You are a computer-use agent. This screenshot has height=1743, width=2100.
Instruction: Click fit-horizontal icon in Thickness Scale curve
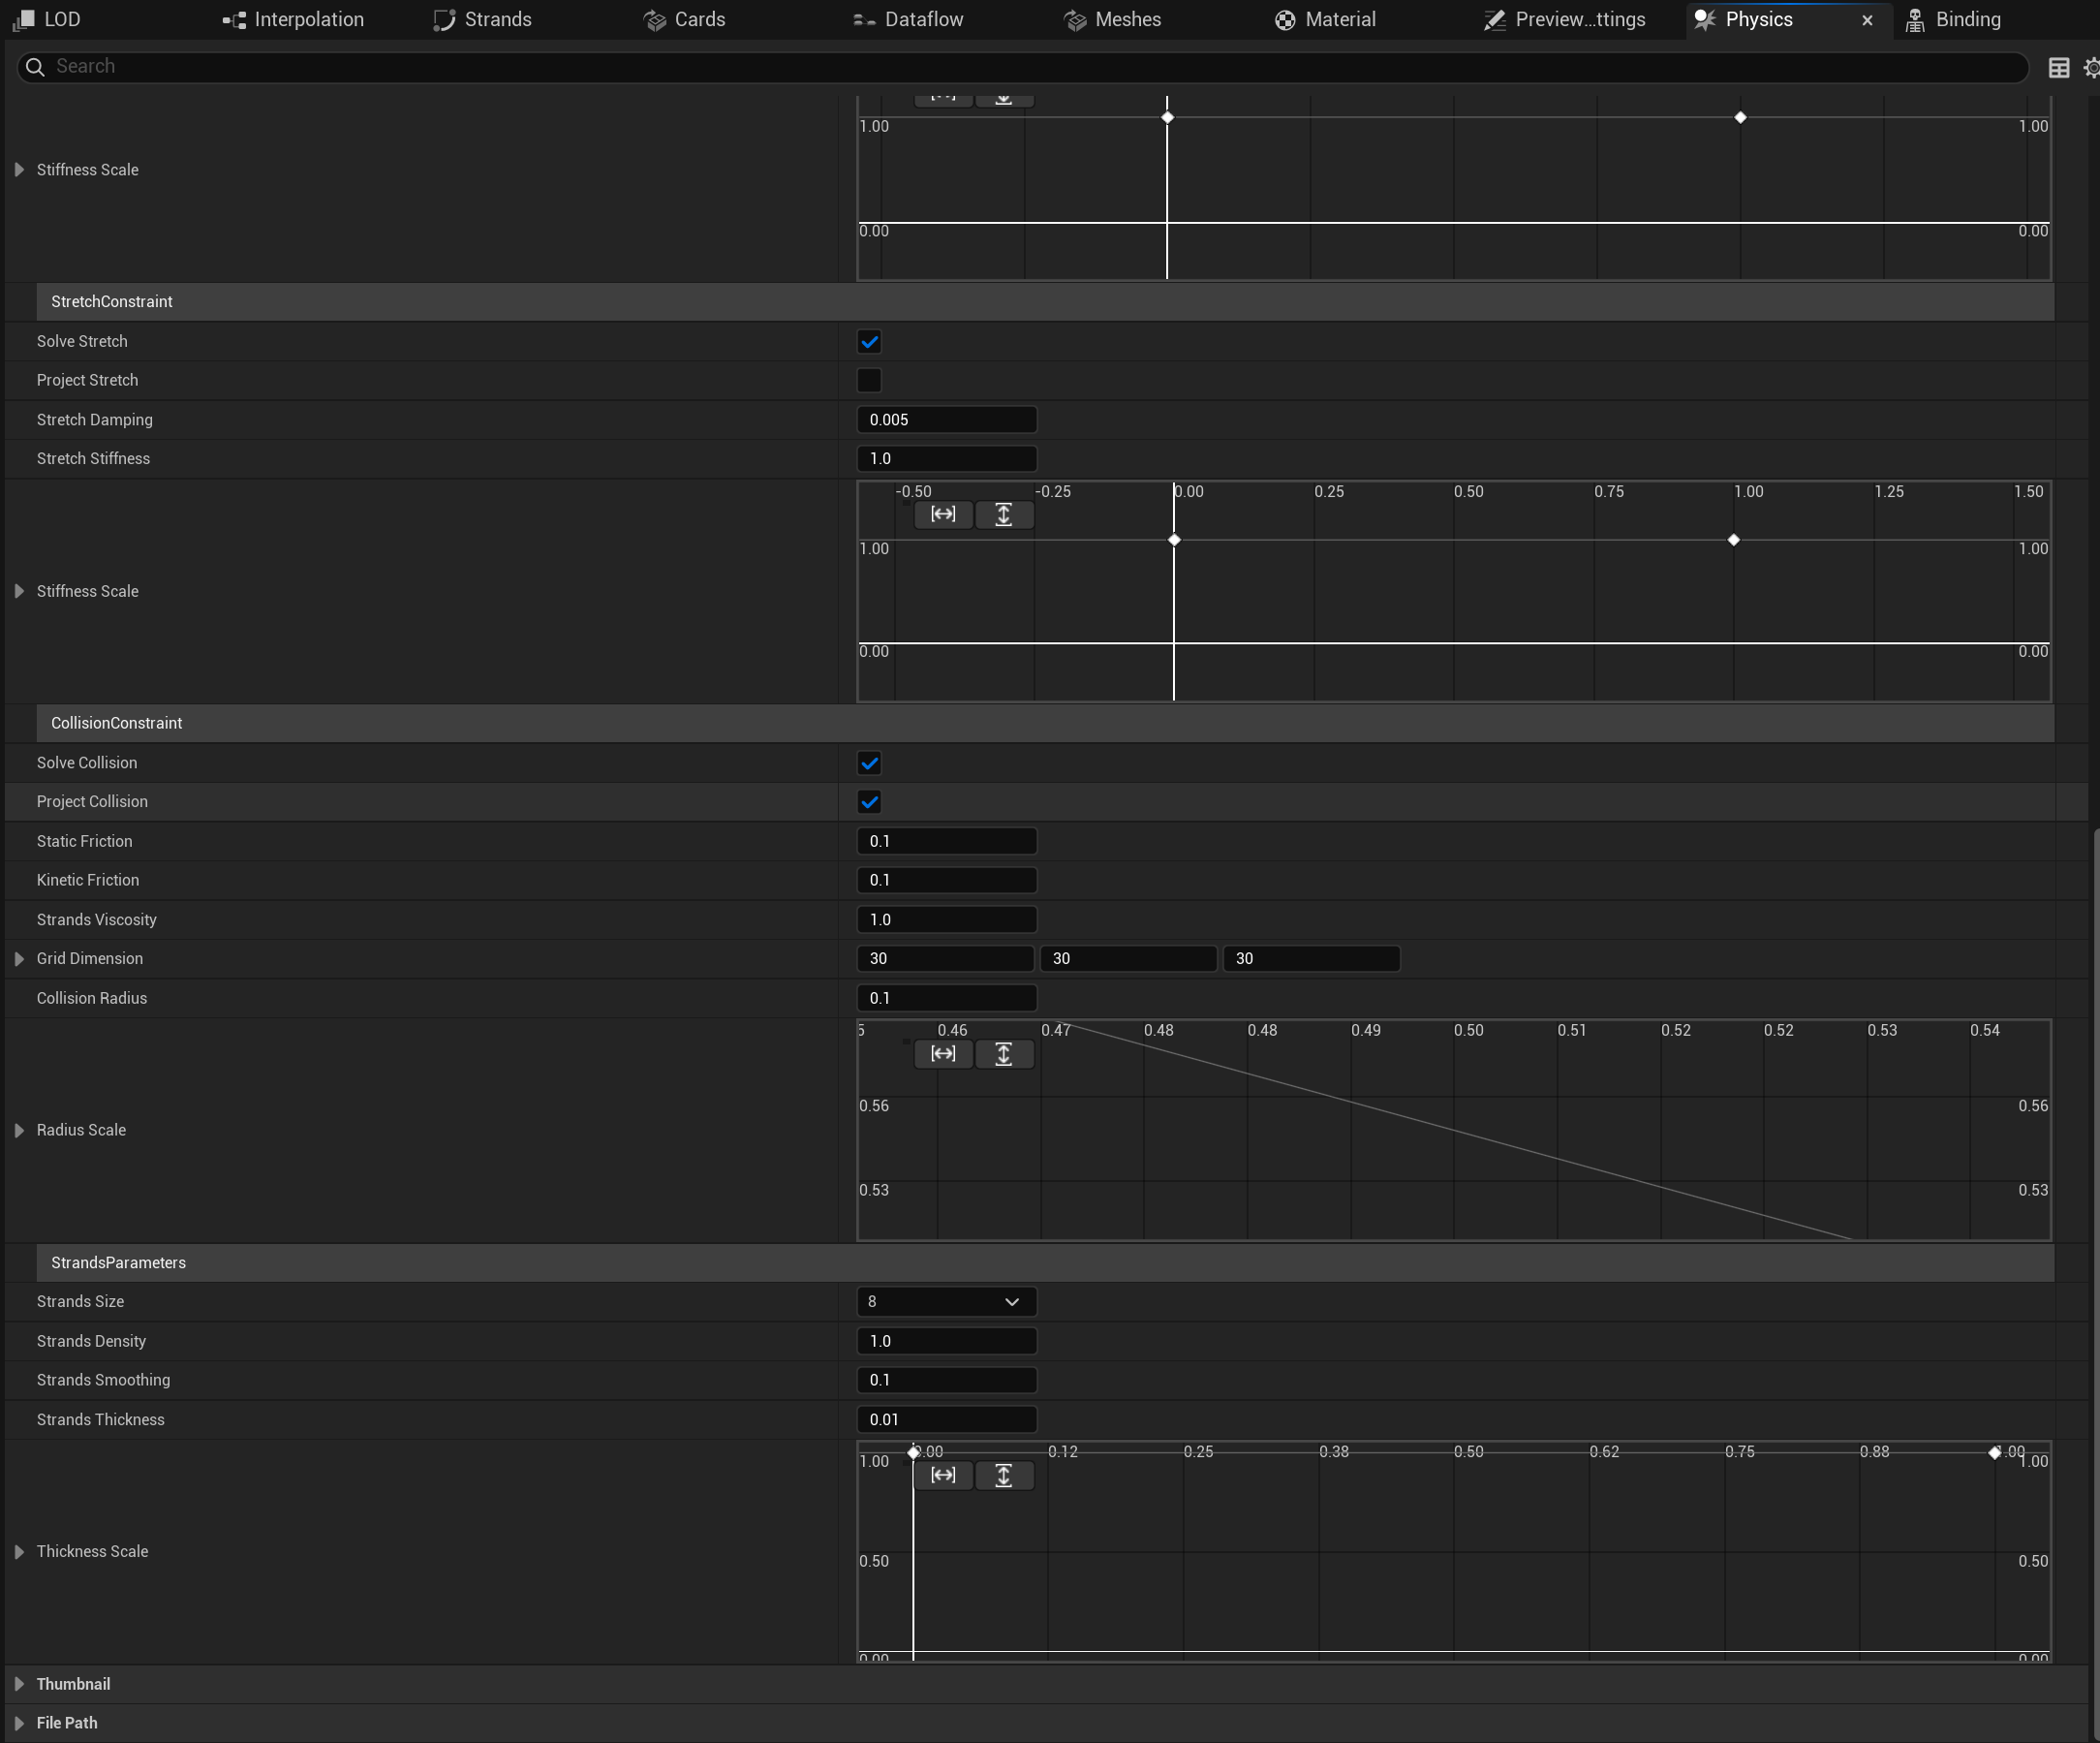(x=943, y=1475)
